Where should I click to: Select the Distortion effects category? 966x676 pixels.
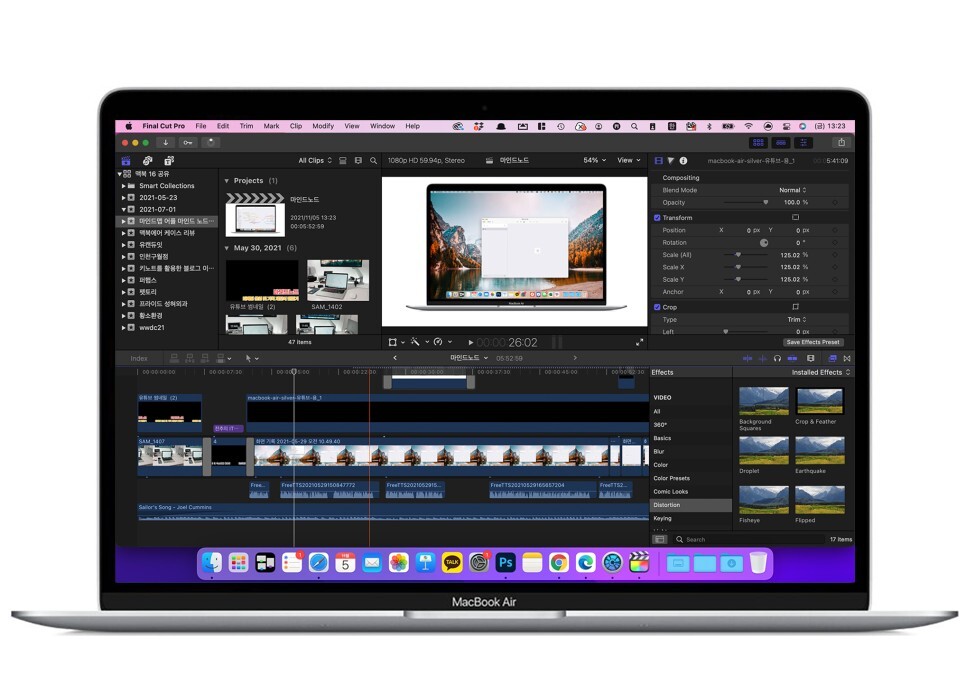691,505
